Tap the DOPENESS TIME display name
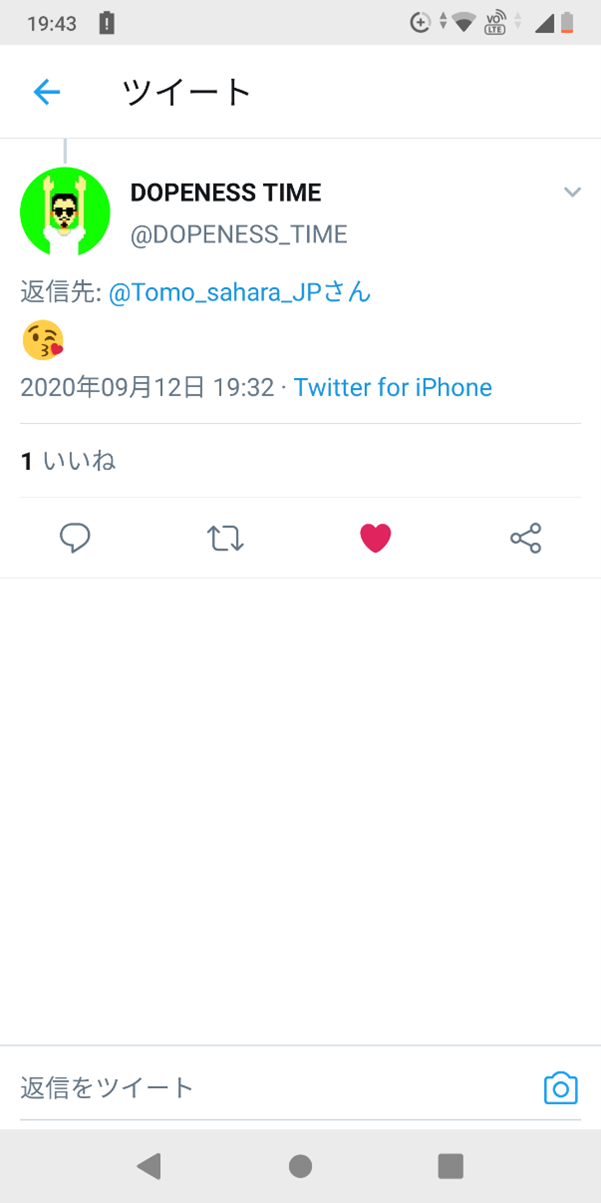Image resolution: width=601 pixels, height=1203 pixels. (x=226, y=192)
